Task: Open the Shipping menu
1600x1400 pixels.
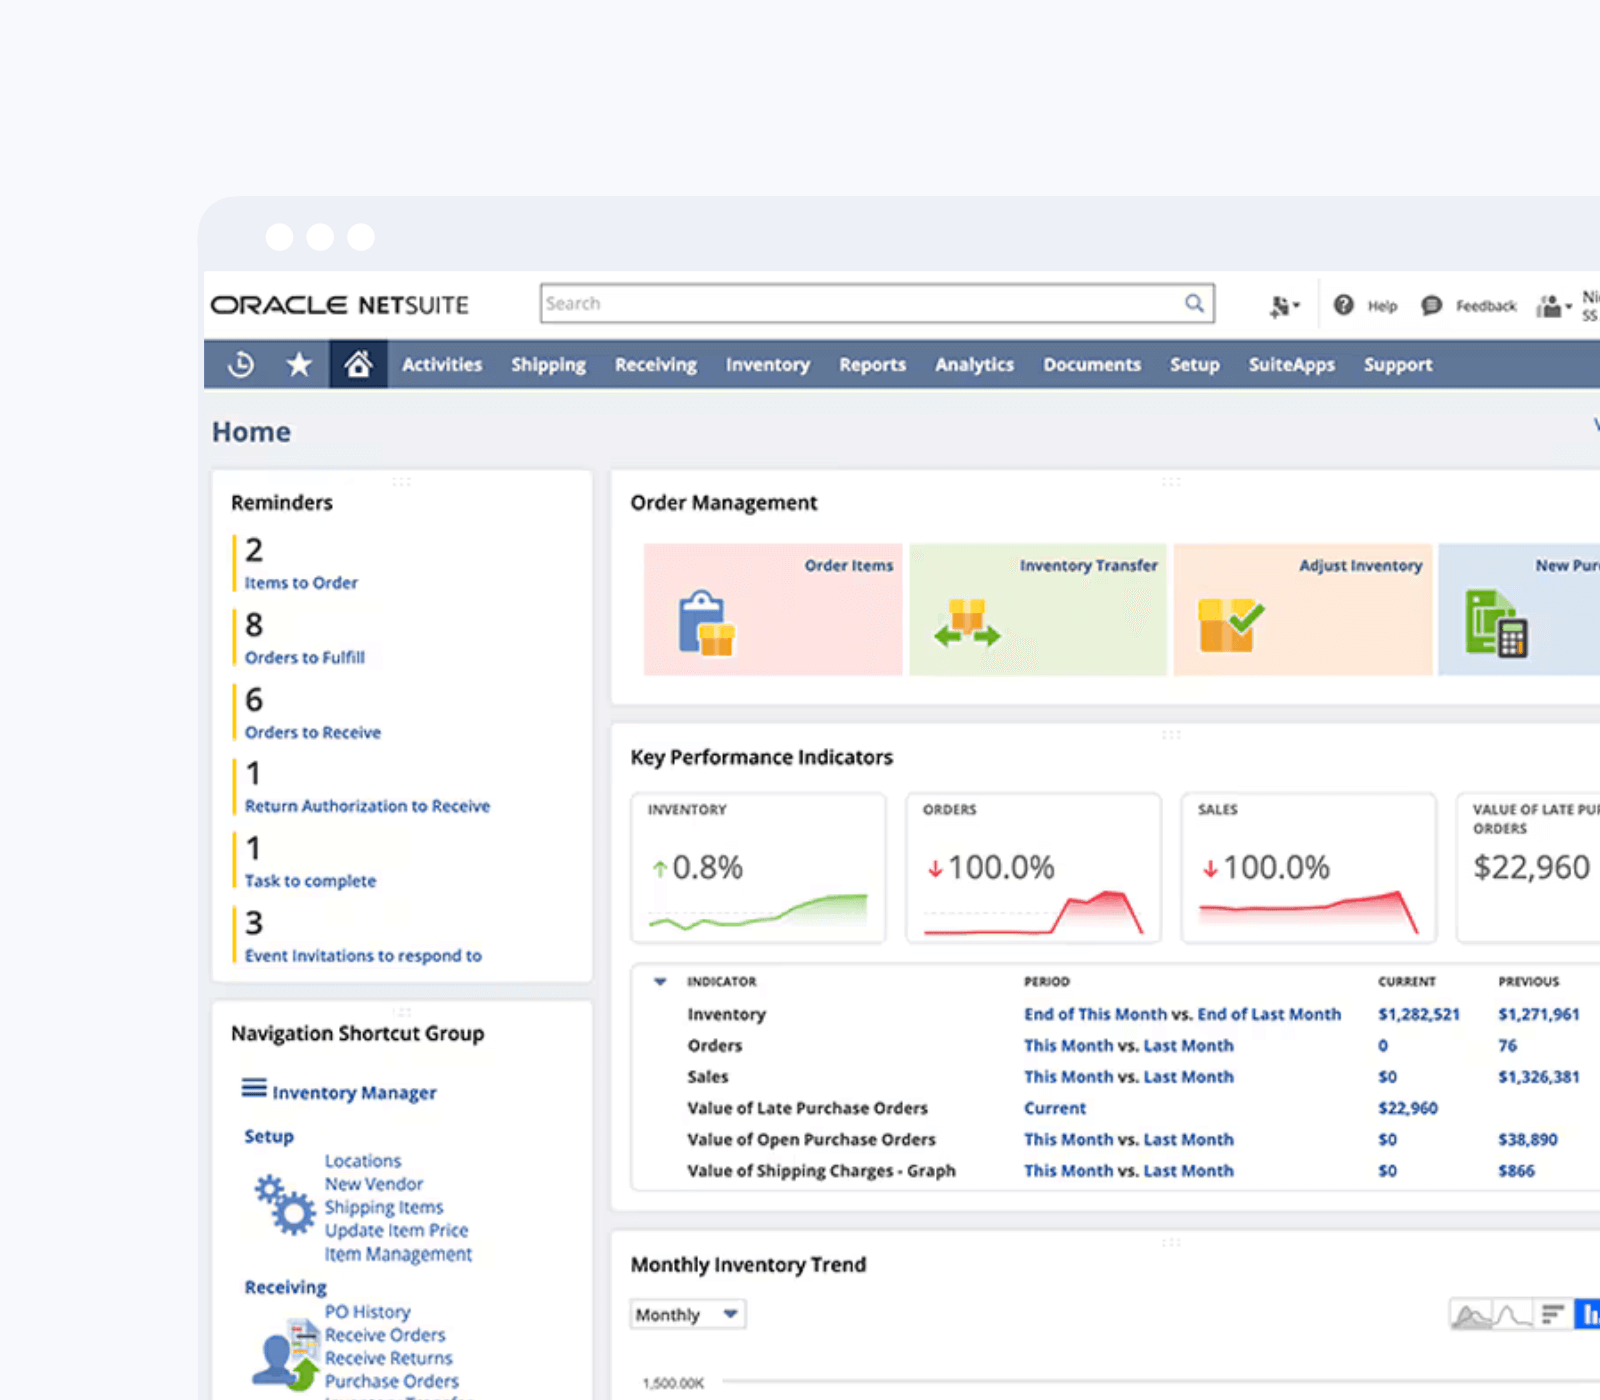Action: (x=548, y=365)
